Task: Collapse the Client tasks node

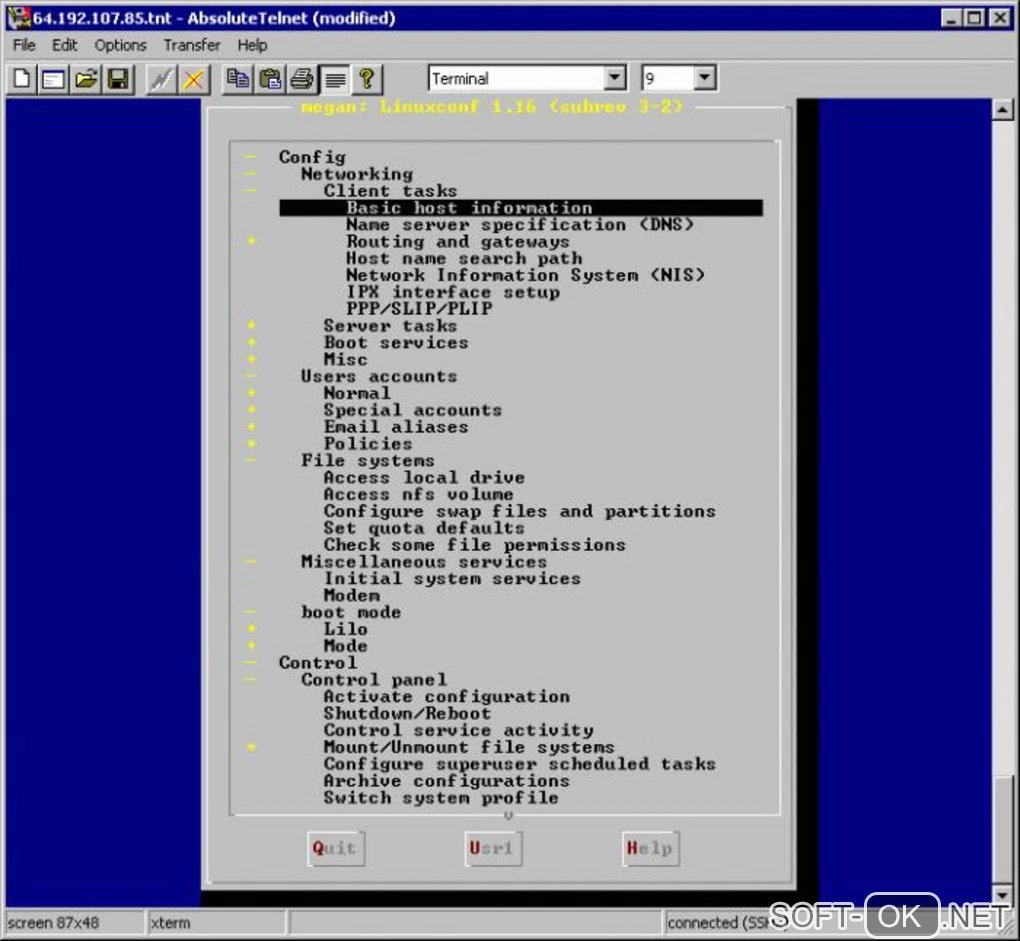Action: 250,191
